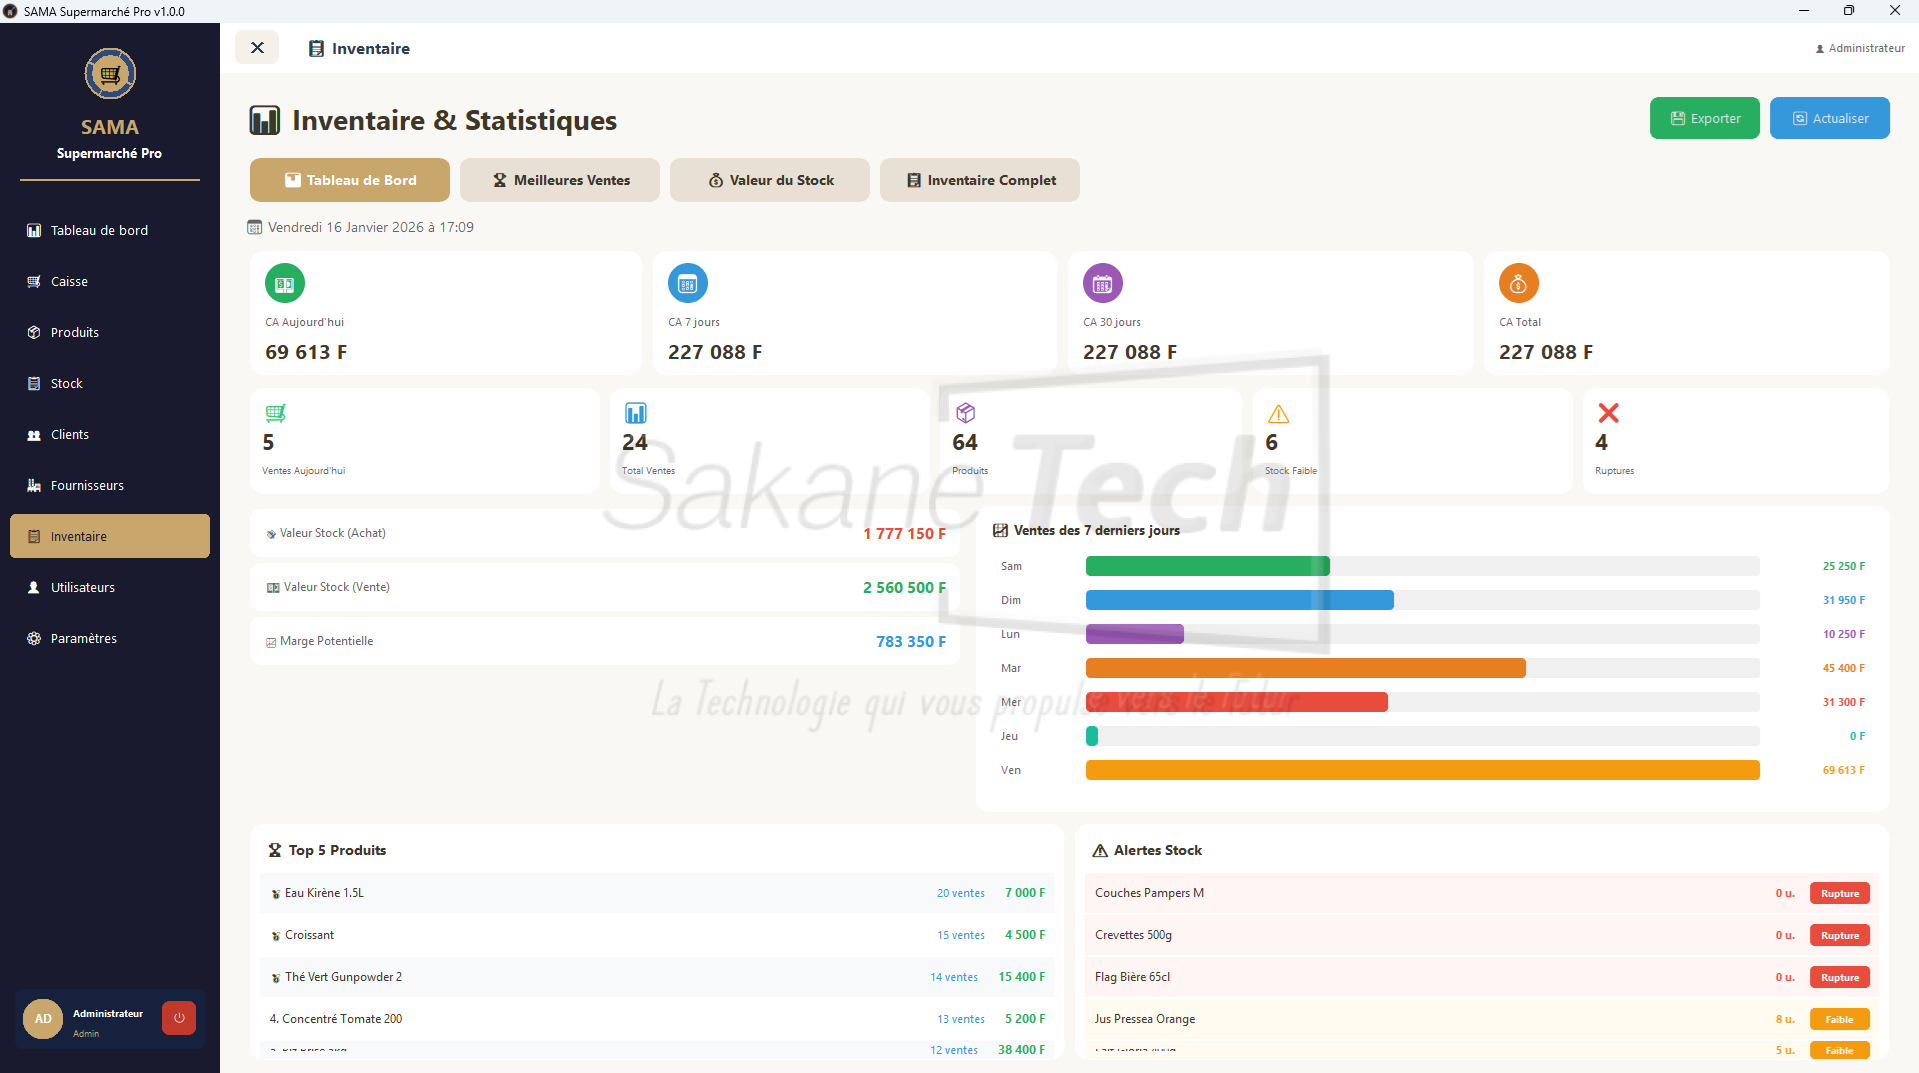Image resolution: width=1919 pixels, height=1073 pixels.
Task: Open Produits in the sidebar
Action: coord(110,332)
